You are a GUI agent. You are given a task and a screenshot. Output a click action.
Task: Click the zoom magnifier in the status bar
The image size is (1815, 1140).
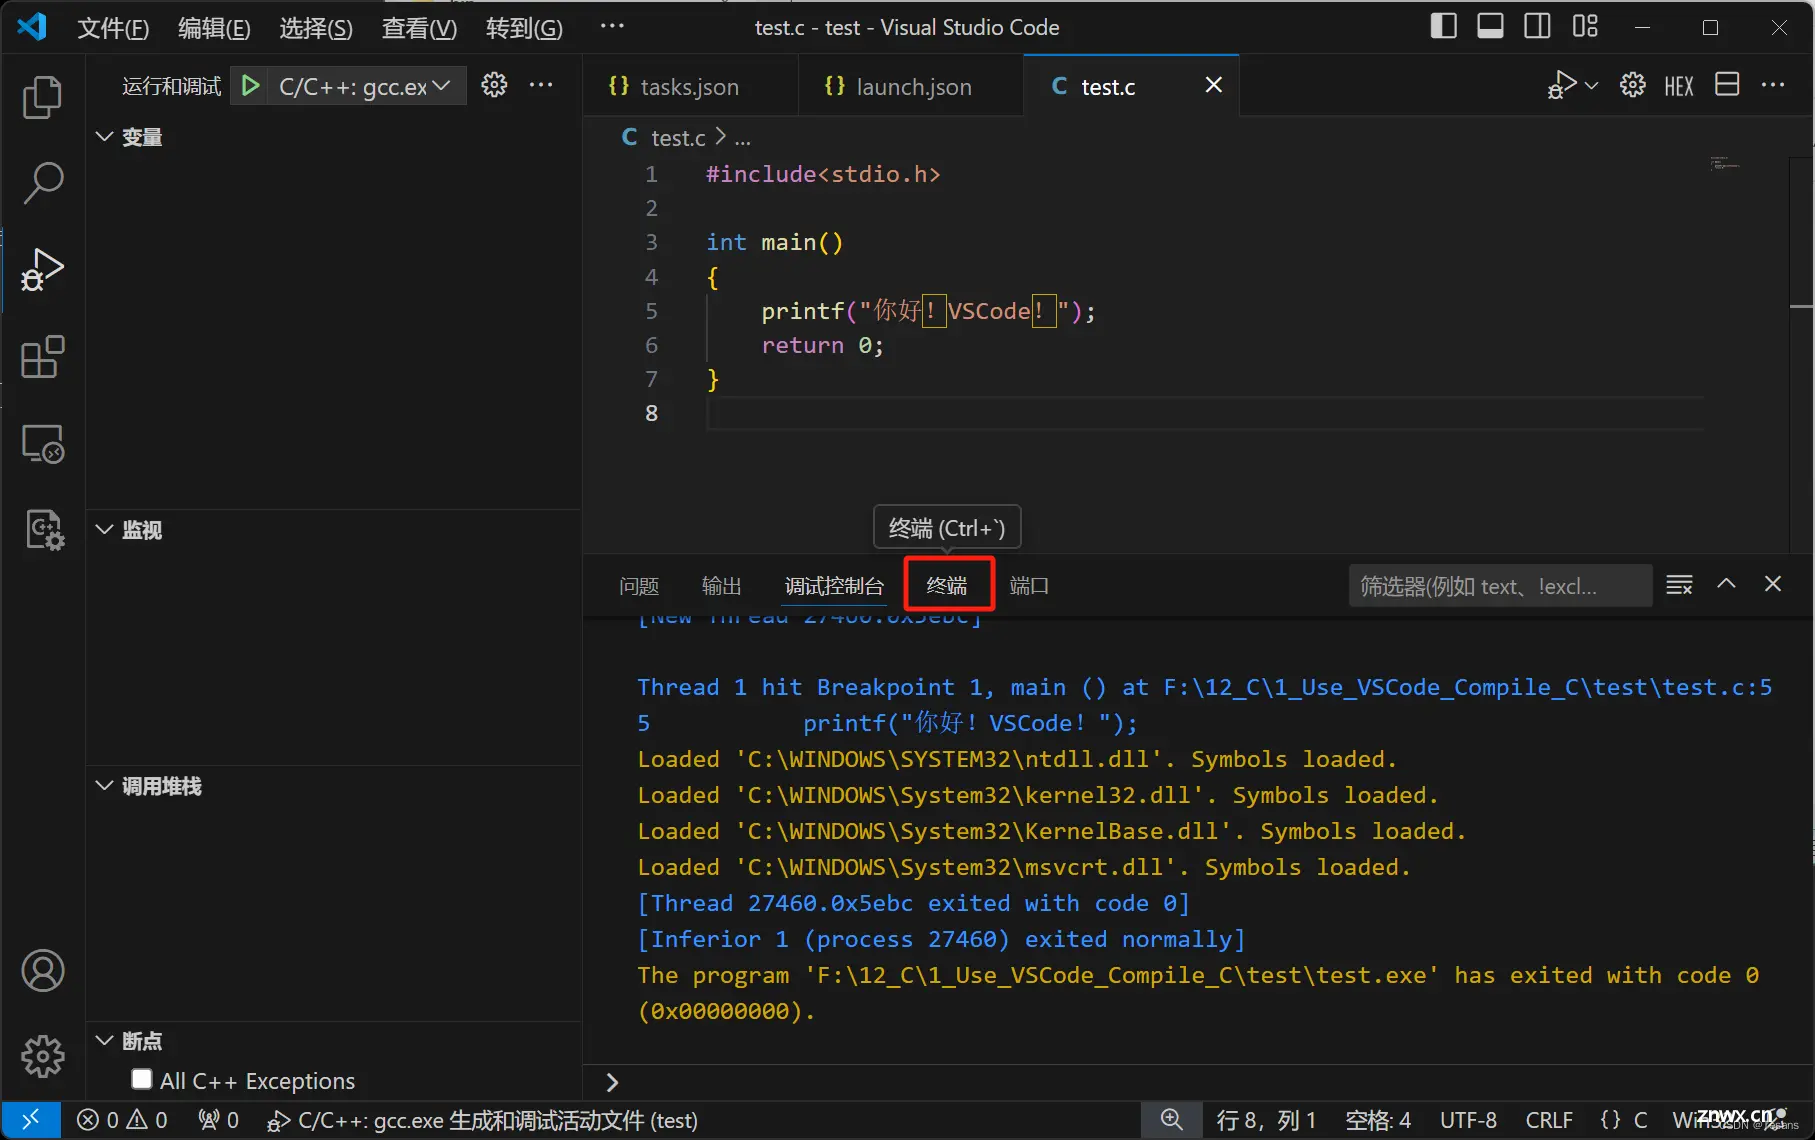[x=1171, y=1120]
